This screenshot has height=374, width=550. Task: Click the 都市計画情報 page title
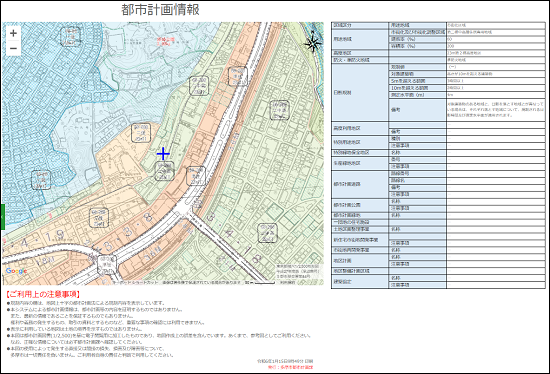[x=160, y=9]
